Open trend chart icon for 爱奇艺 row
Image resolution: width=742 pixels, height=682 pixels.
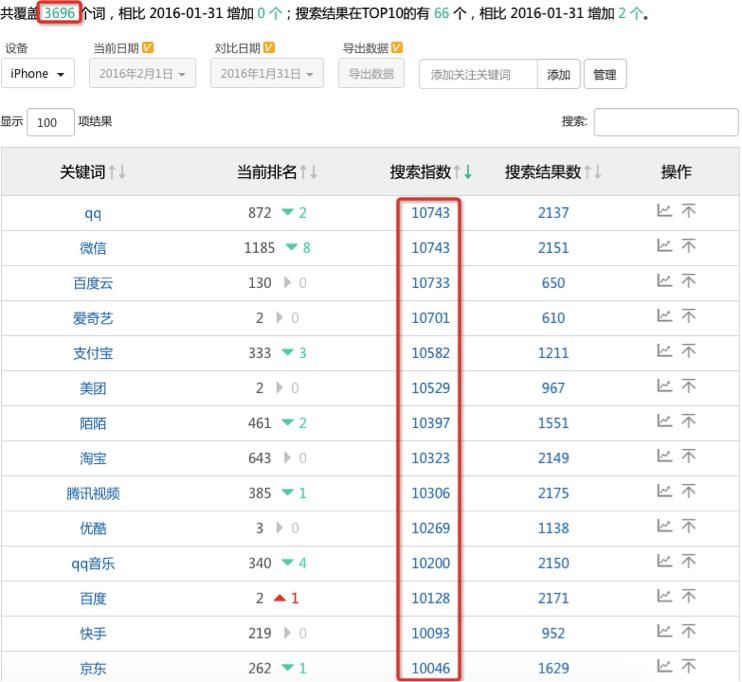pos(664,316)
